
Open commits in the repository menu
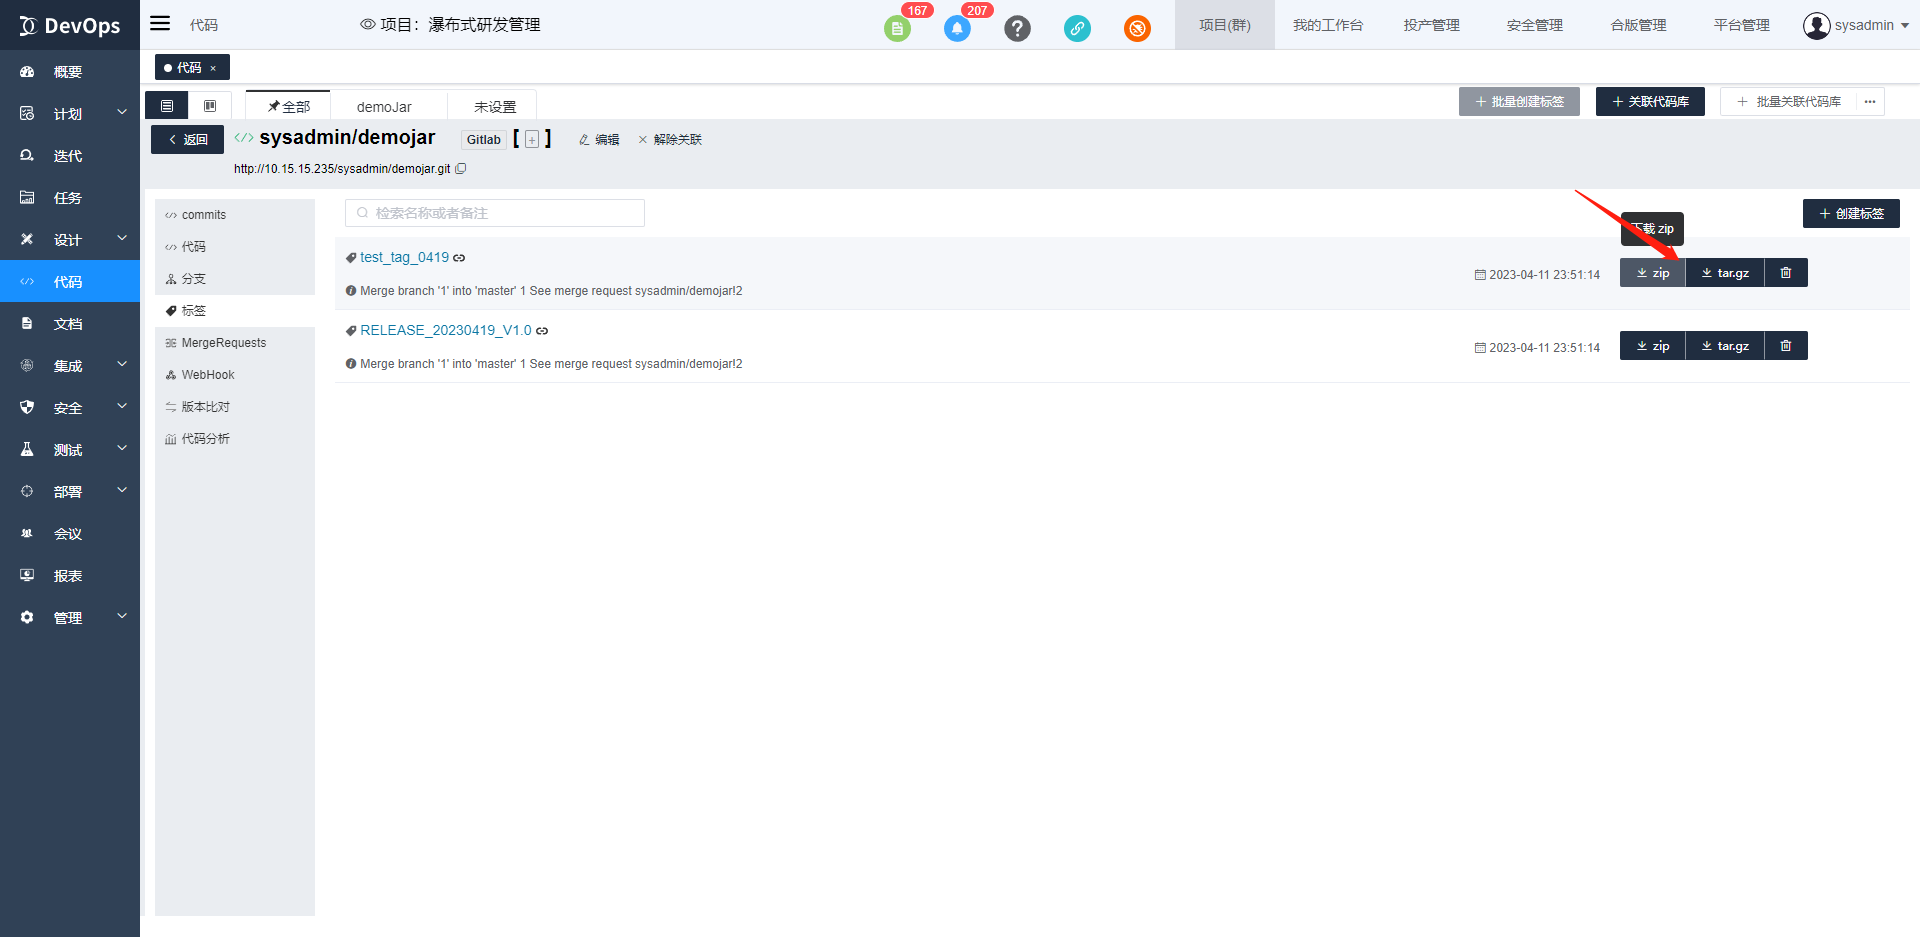[235, 215]
